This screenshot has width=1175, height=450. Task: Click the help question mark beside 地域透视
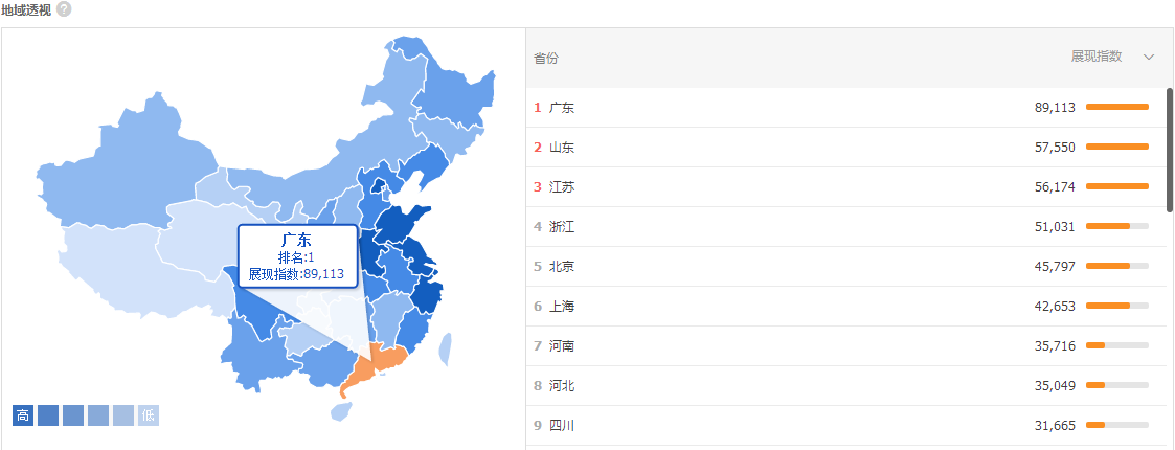coord(64,10)
